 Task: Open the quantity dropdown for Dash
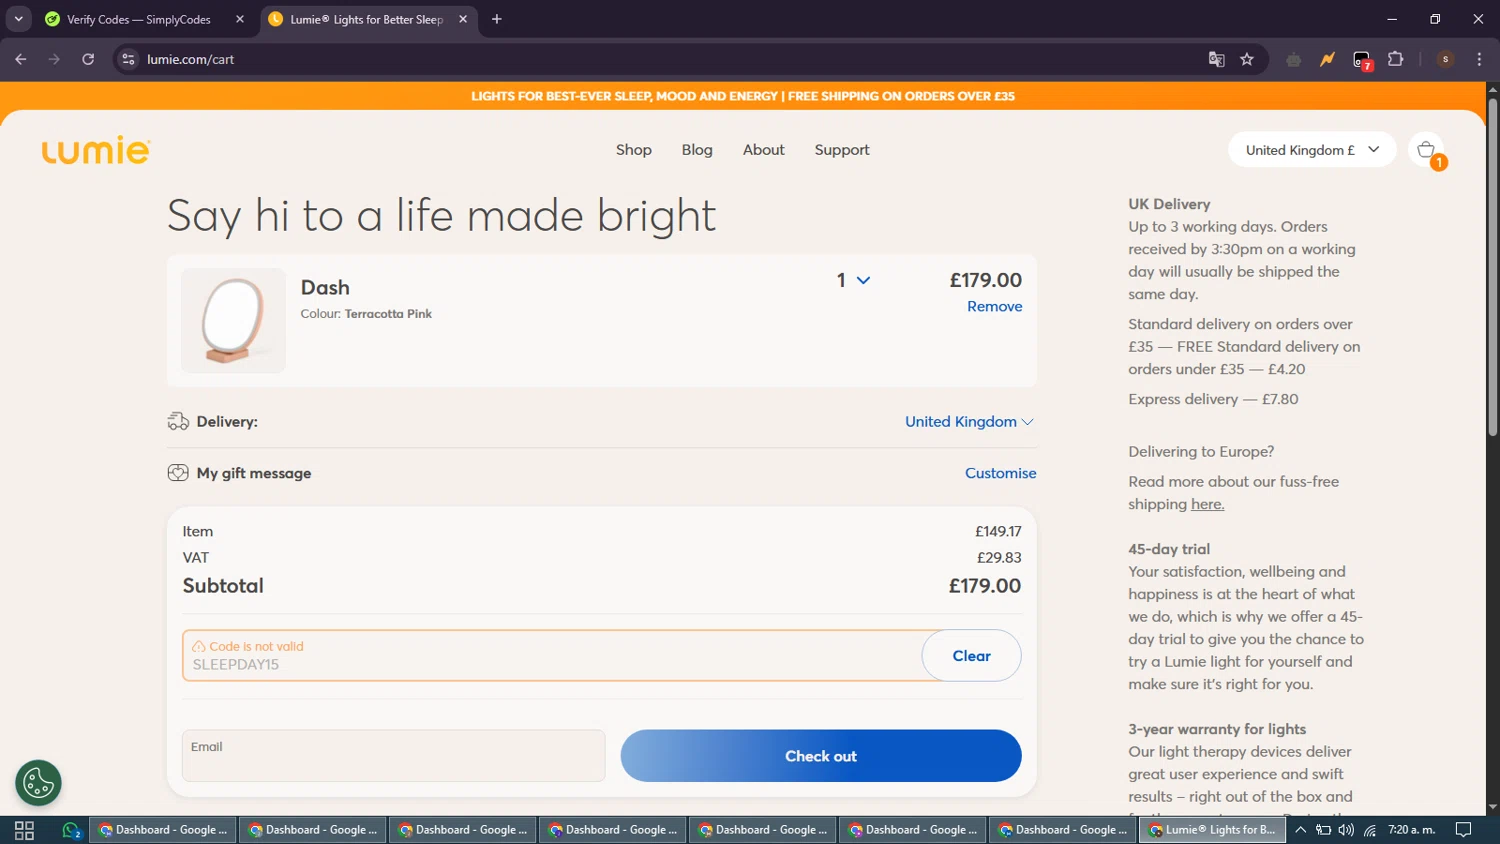[x=853, y=280]
